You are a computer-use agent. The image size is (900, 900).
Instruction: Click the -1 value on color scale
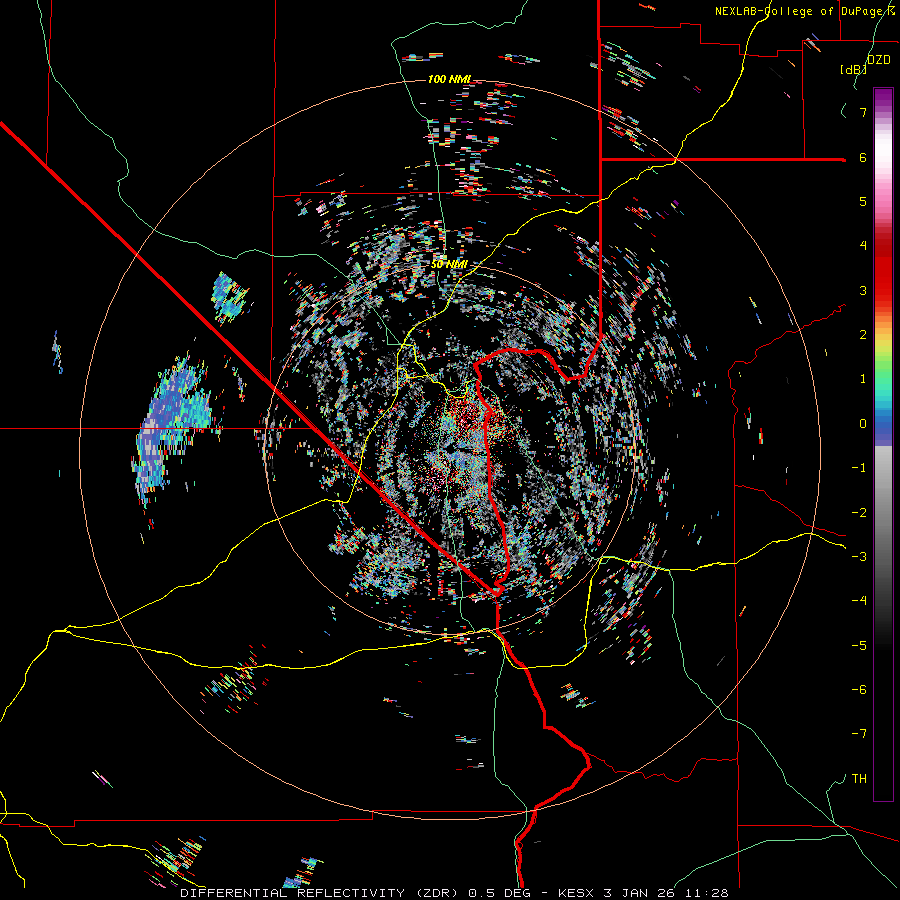[x=859, y=468]
